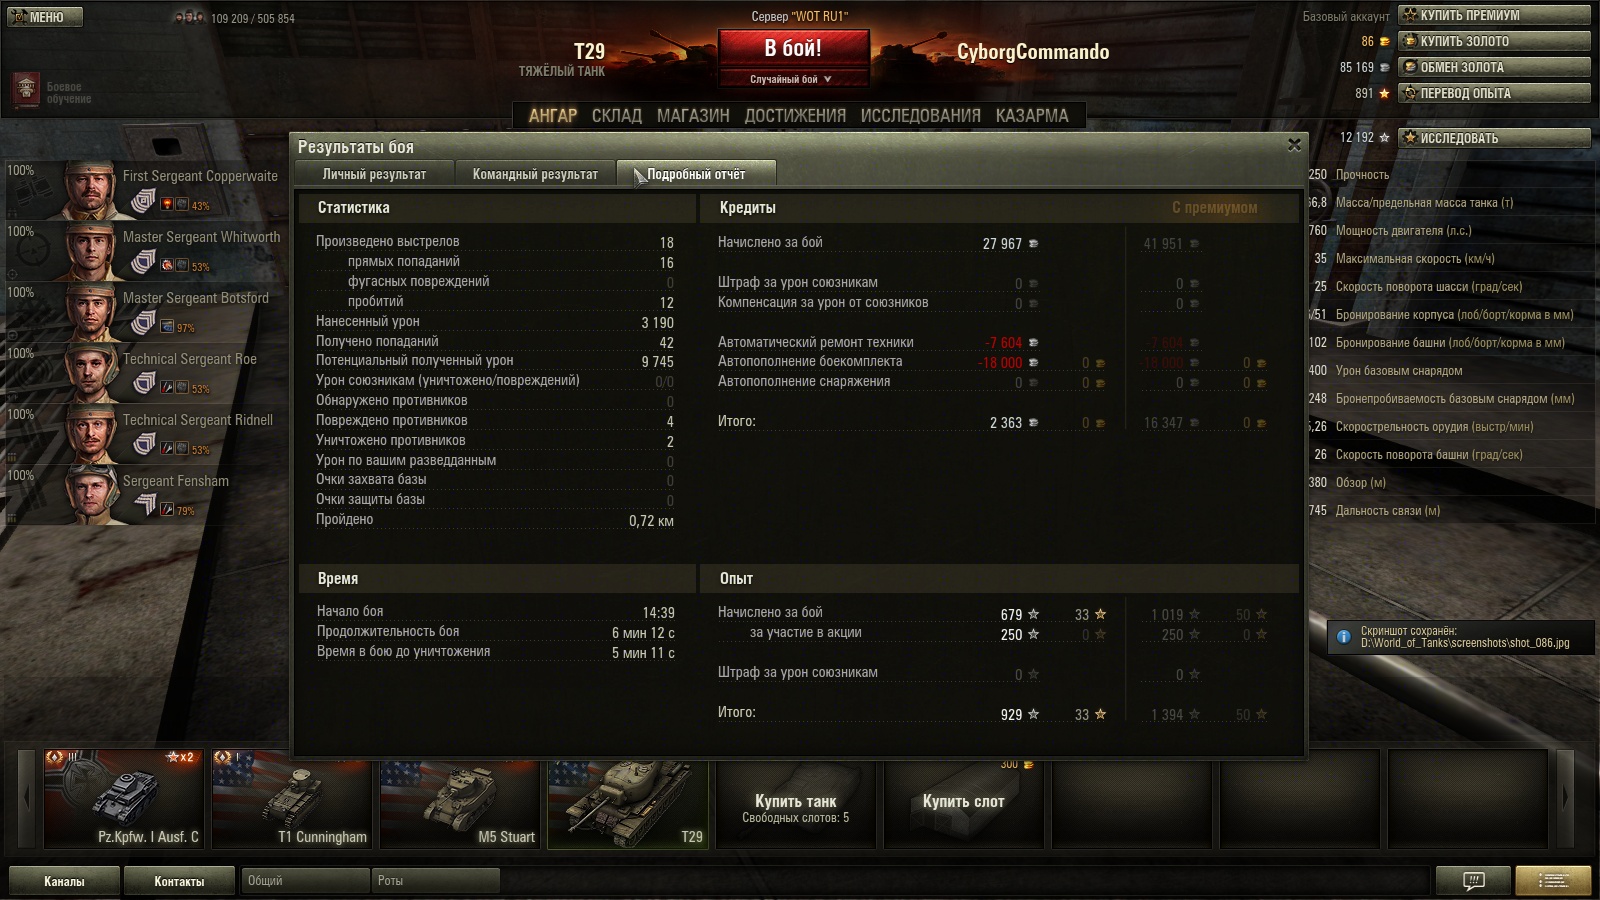The width and height of the screenshot is (1600, 900).
Task: Open the chat message window icon
Action: [1473, 881]
